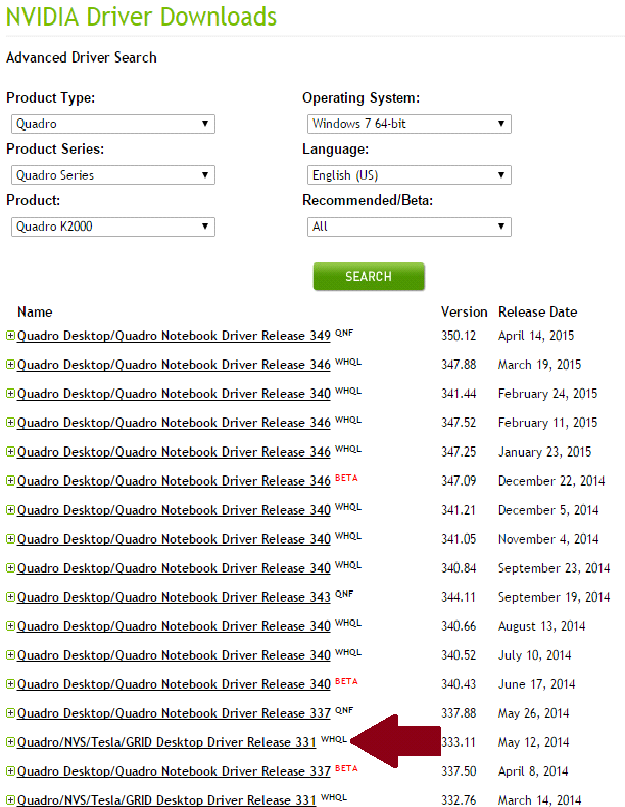Expand the row for version 344.11
Viewport: 625px width, 807px height.
pos(11,598)
